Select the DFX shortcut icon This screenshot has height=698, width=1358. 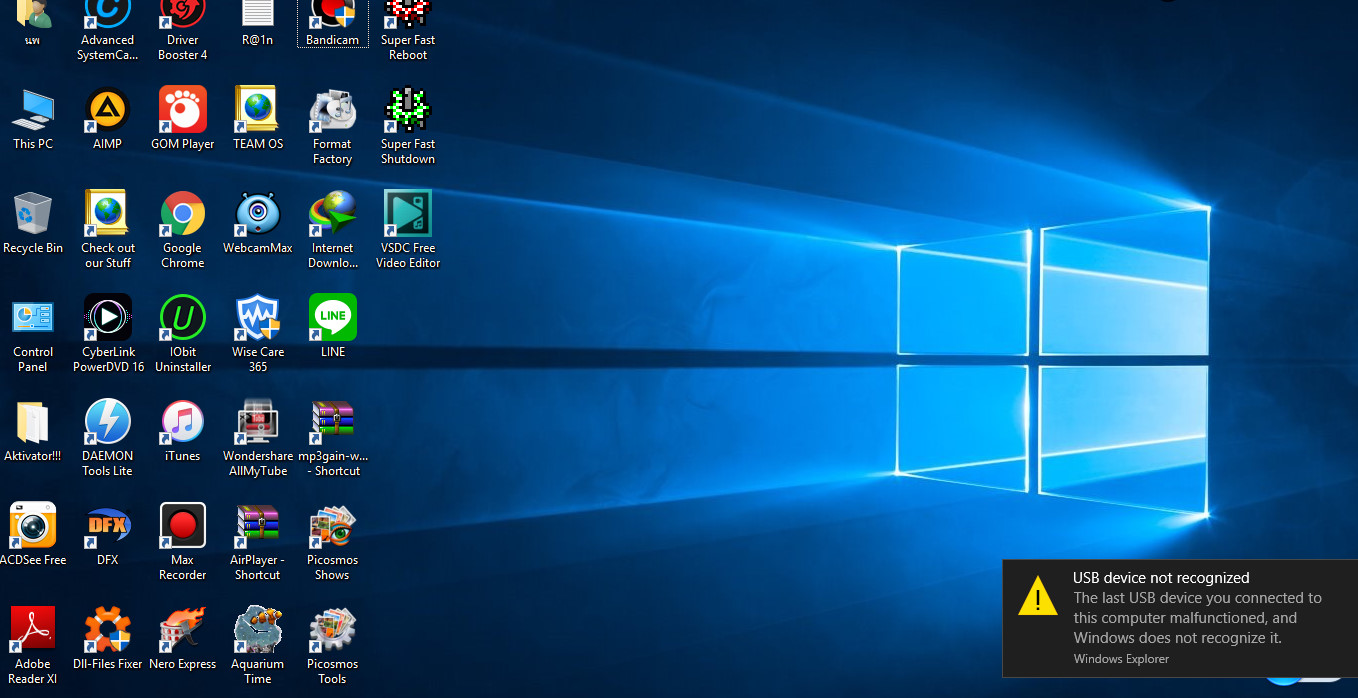(108, 526)
